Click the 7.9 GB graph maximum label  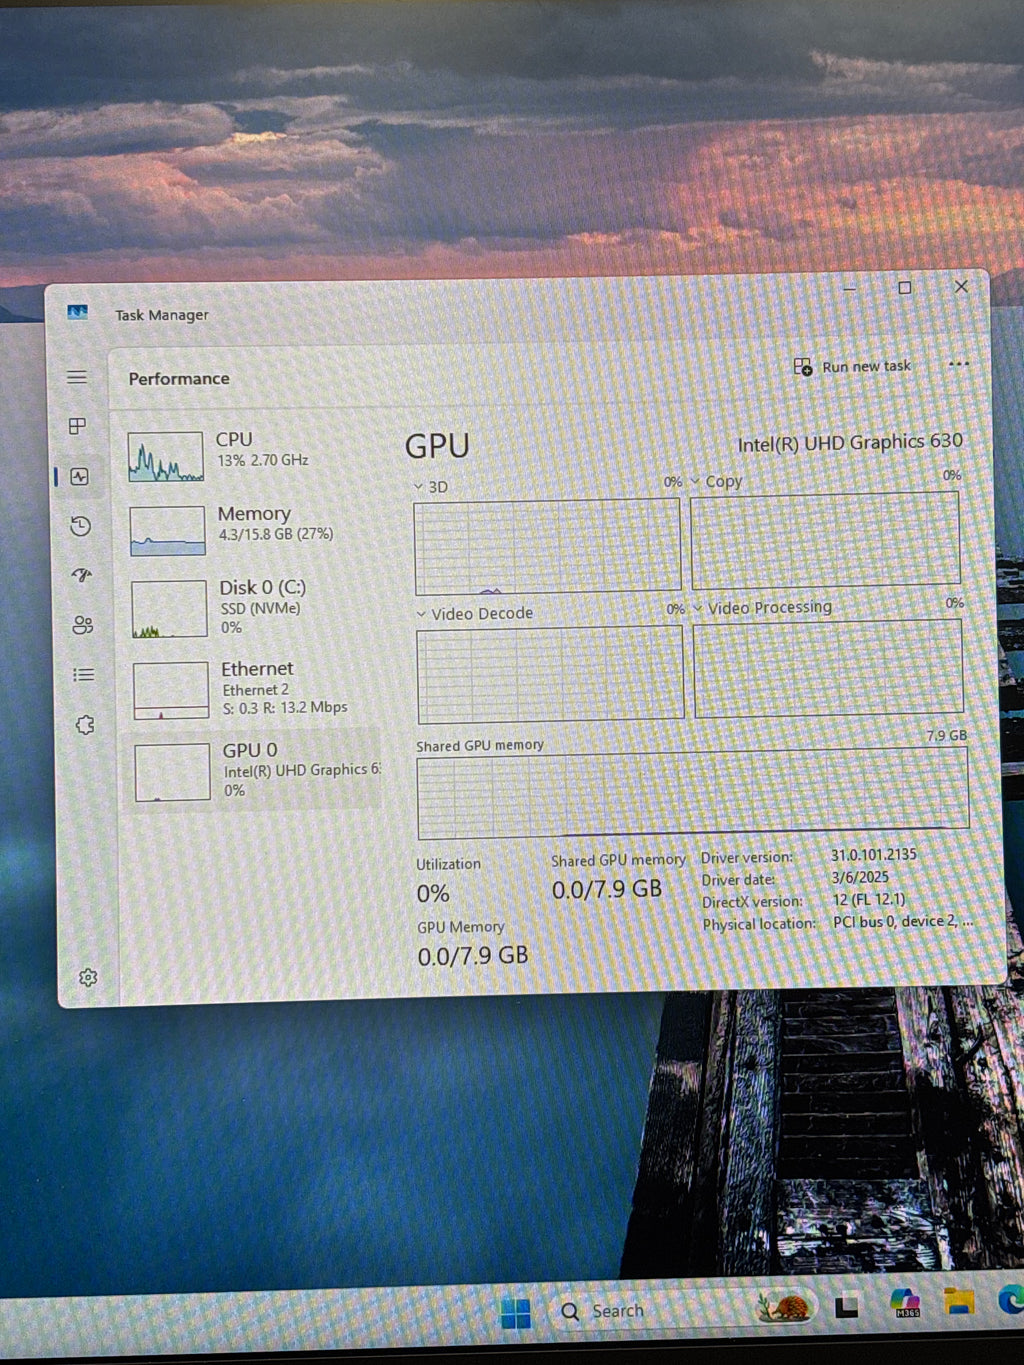[946, 735]
